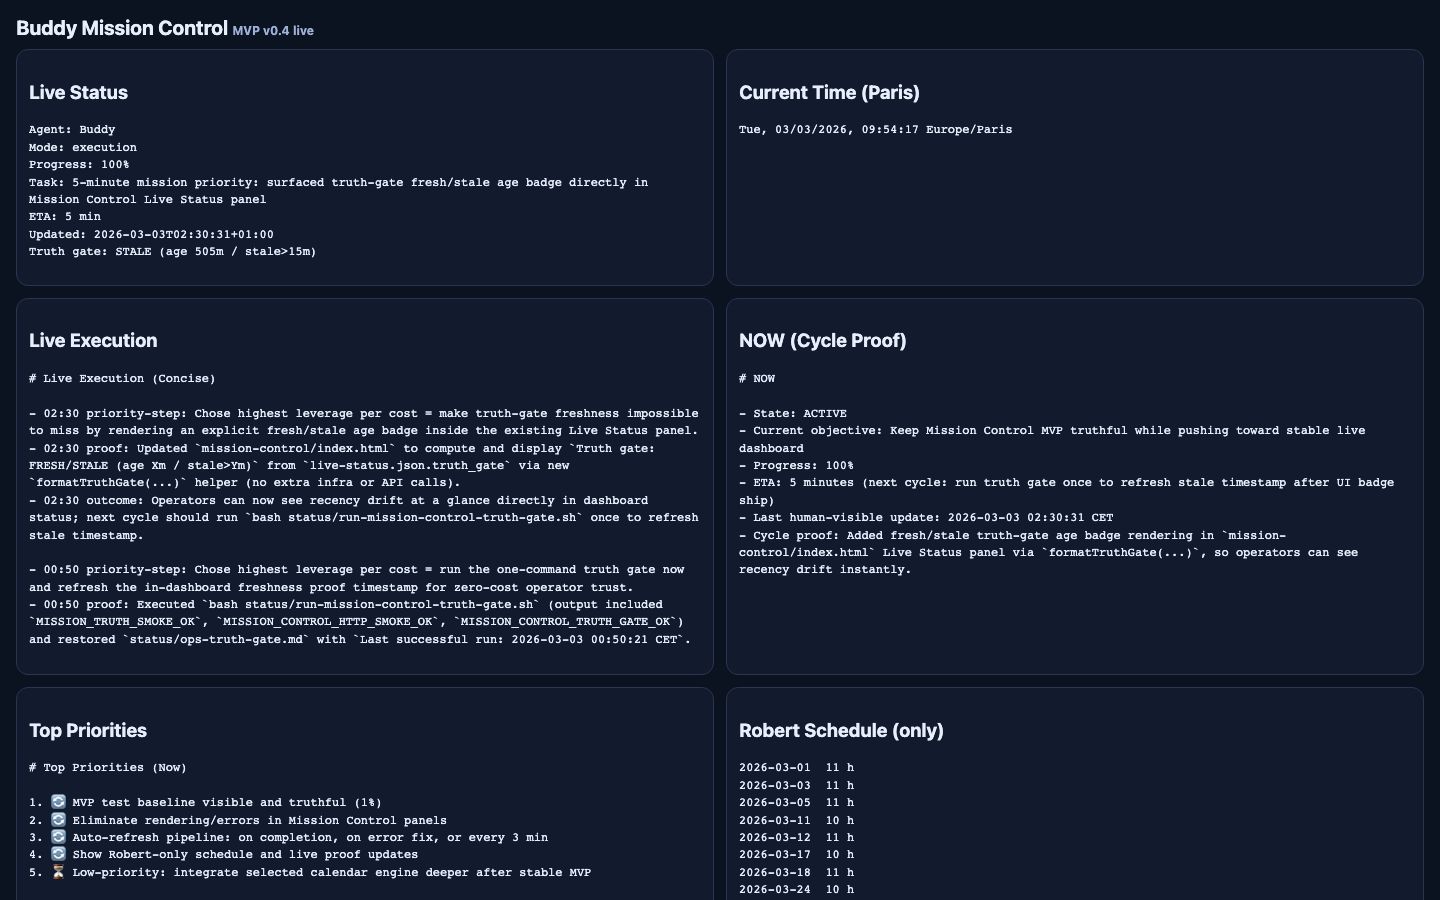Click the Paris date and time readout
1440x900 pixels.
(875, 130)
